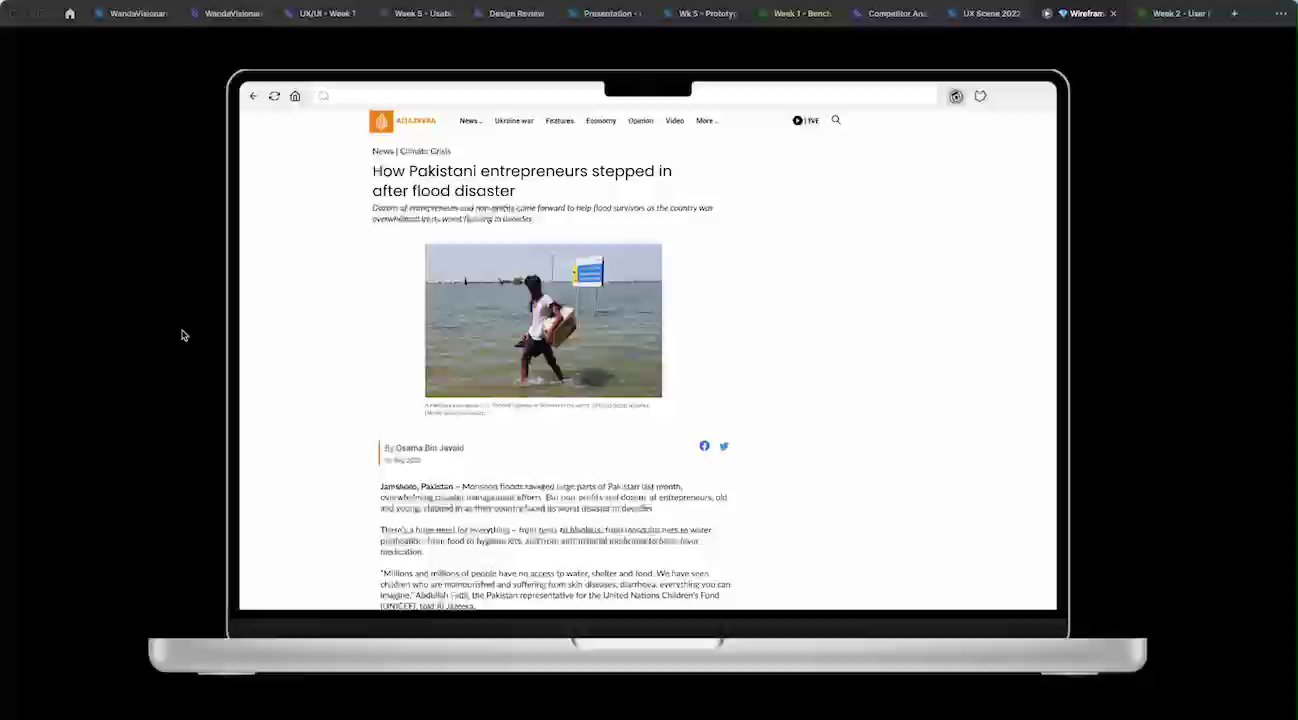
Task: Play the Live stream button
Action: [806, 121]
